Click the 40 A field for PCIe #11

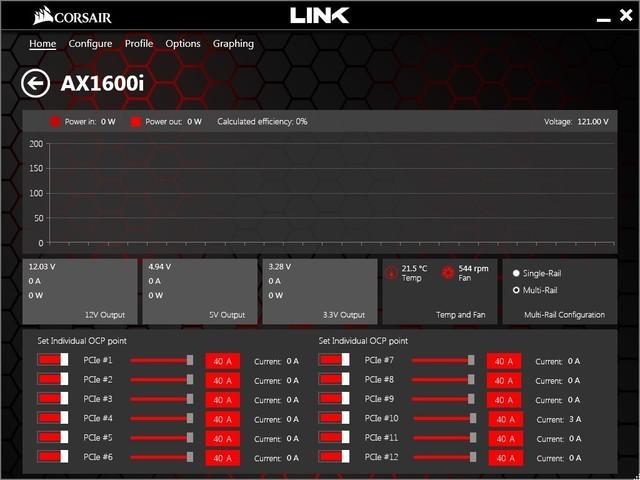(x=506, y=439)
